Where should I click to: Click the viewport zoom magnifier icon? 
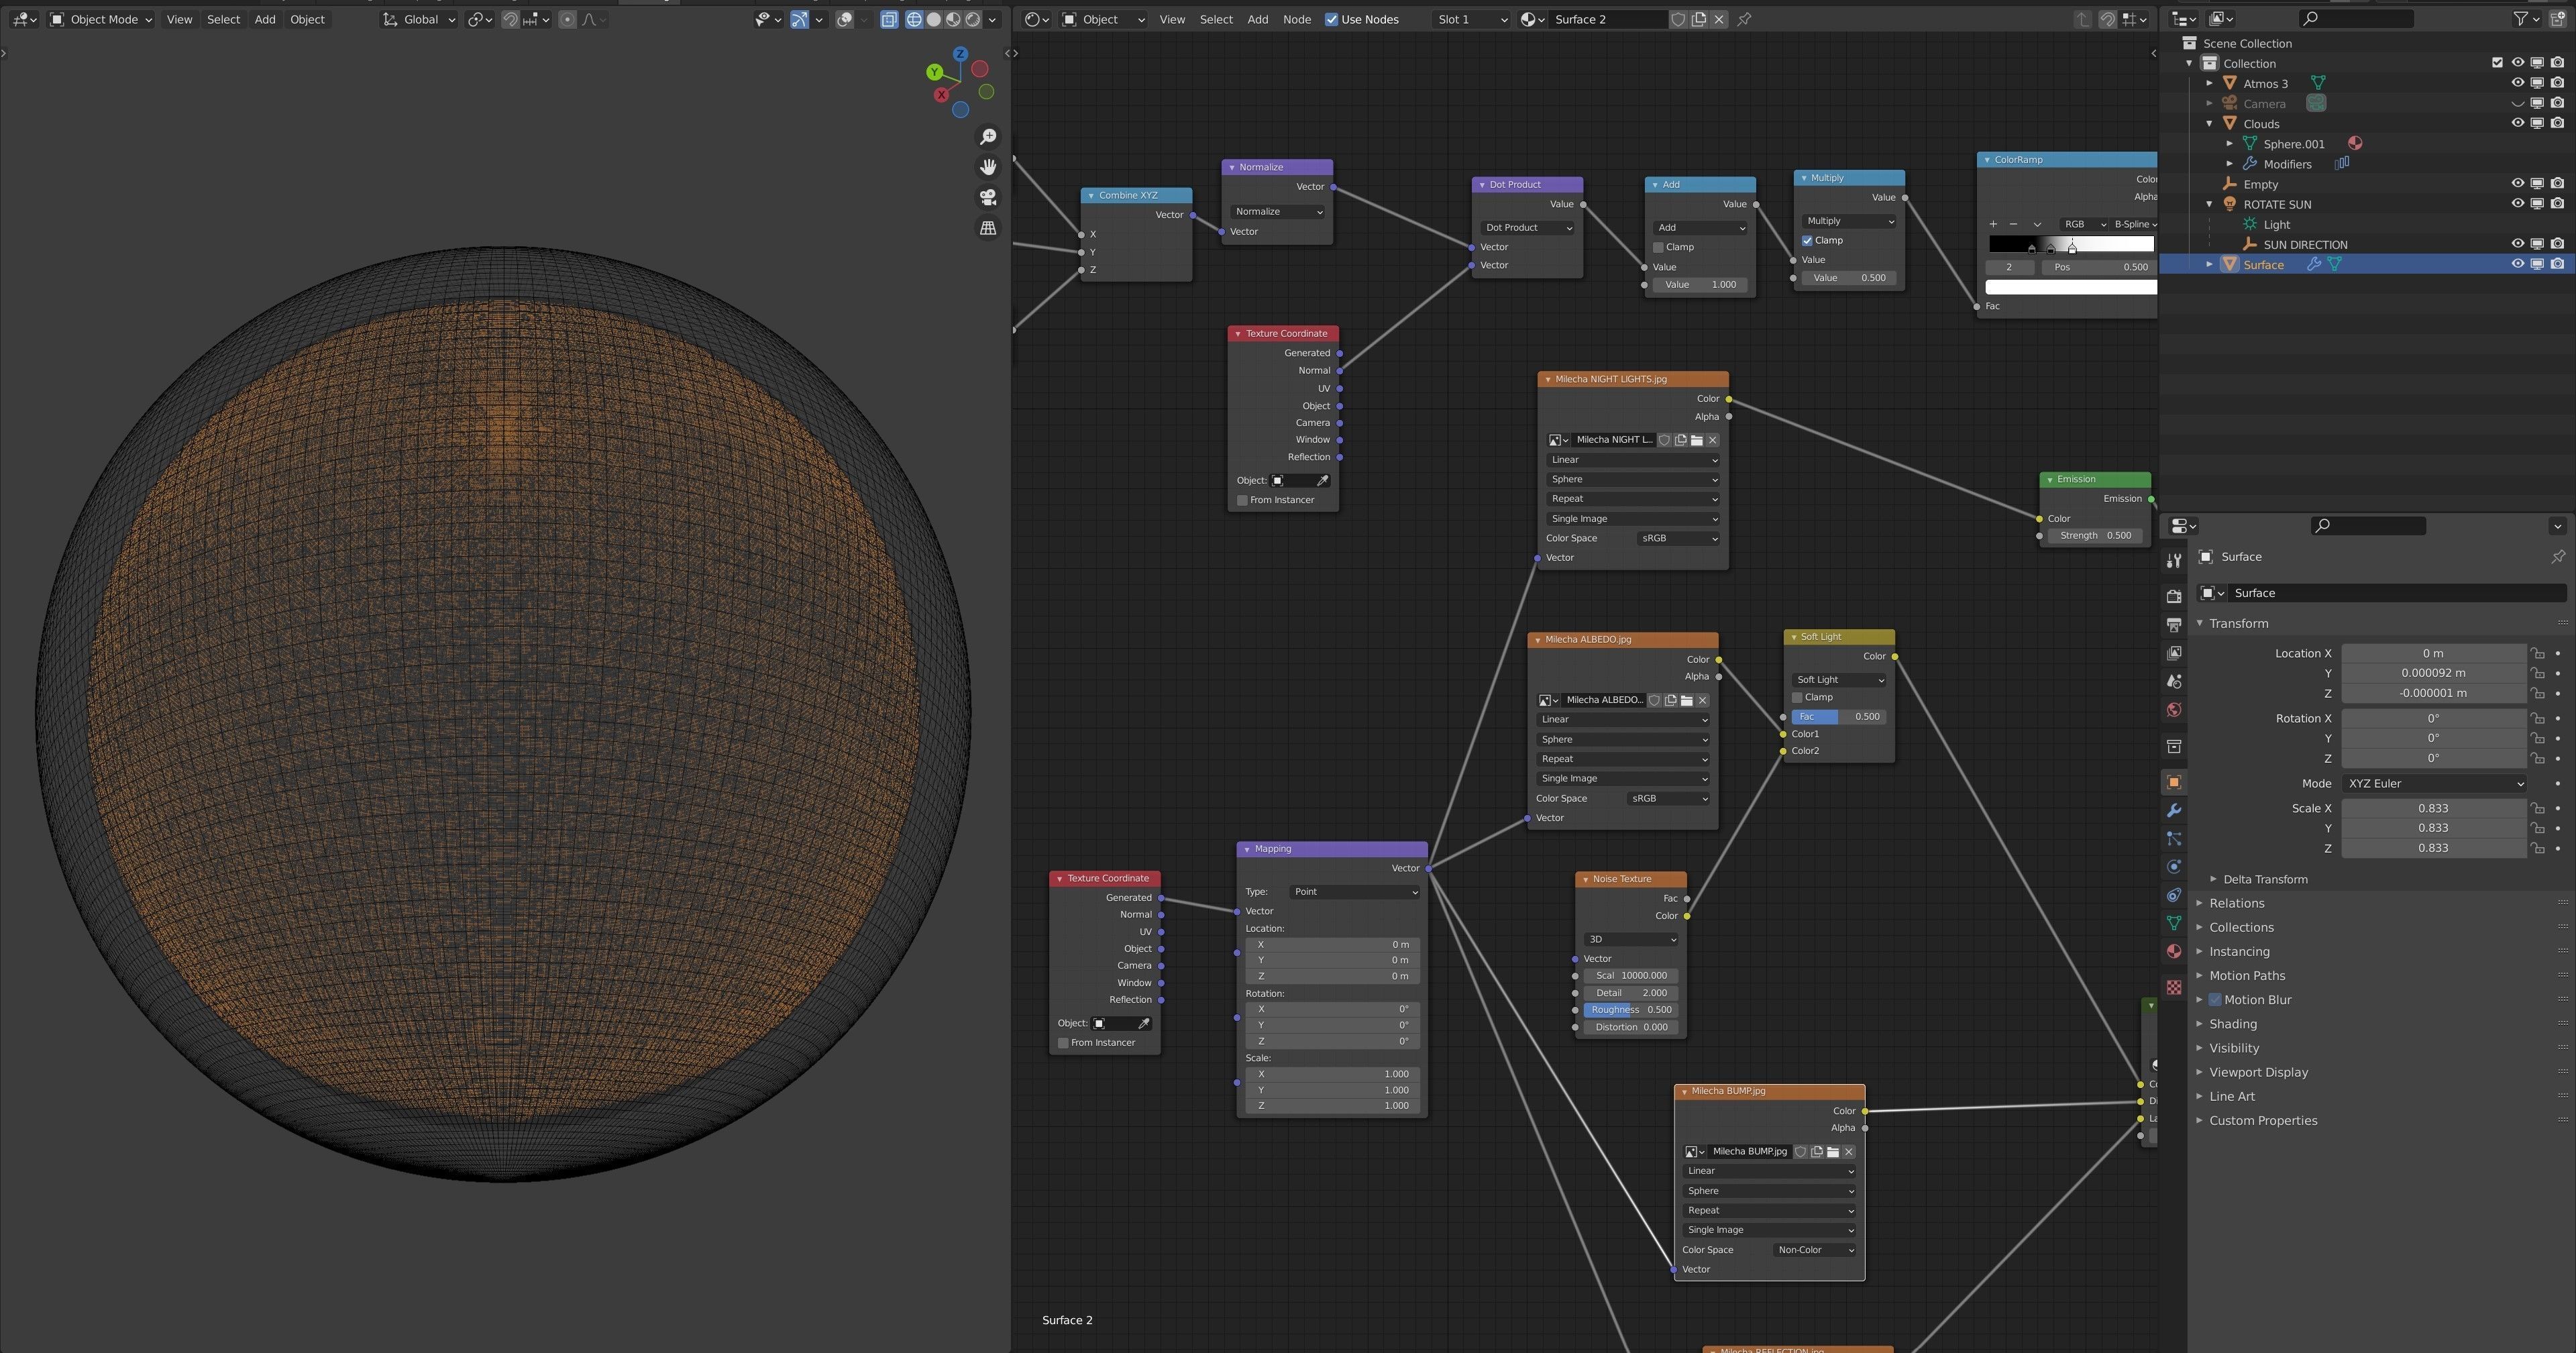point(988,137)
